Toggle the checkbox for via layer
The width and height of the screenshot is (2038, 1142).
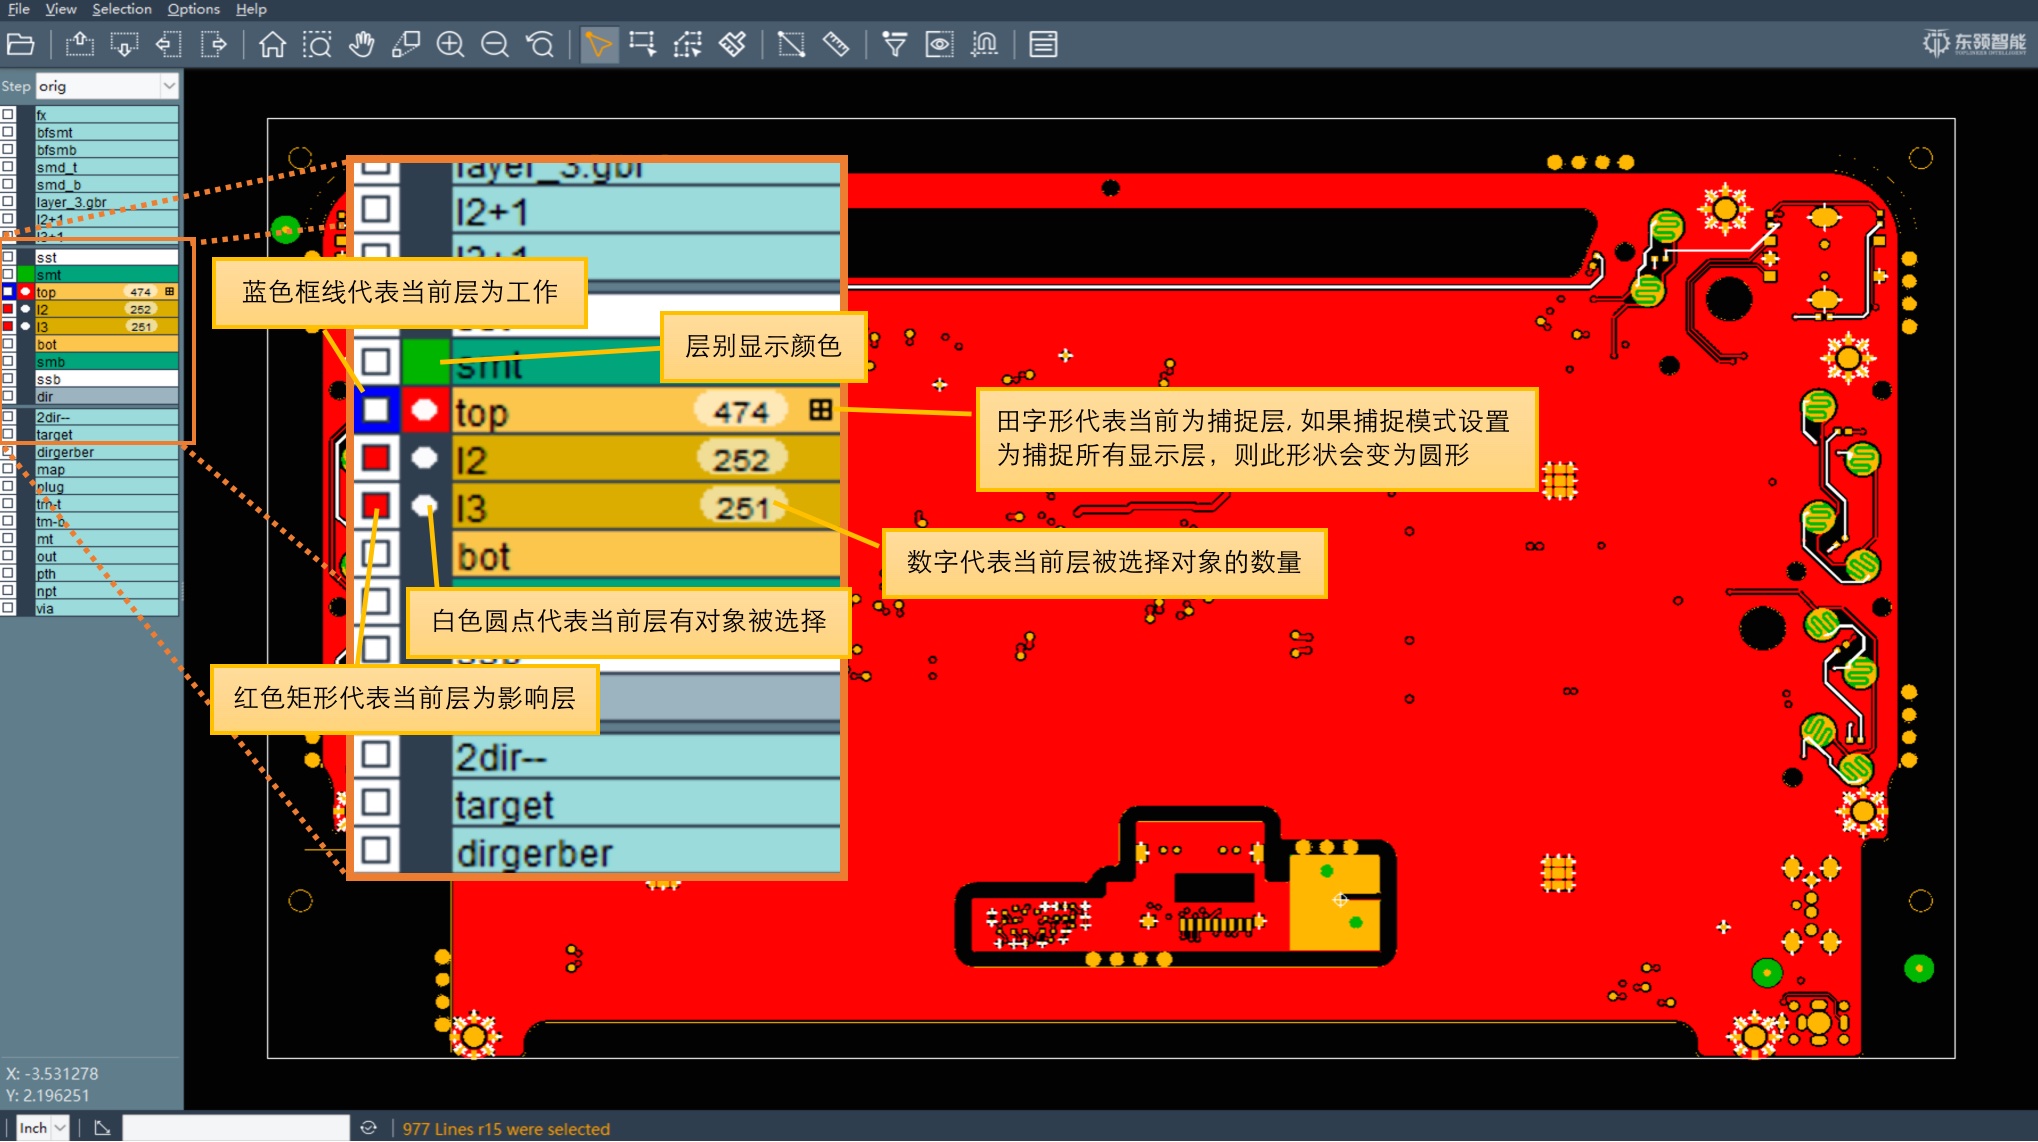point(7,608)
